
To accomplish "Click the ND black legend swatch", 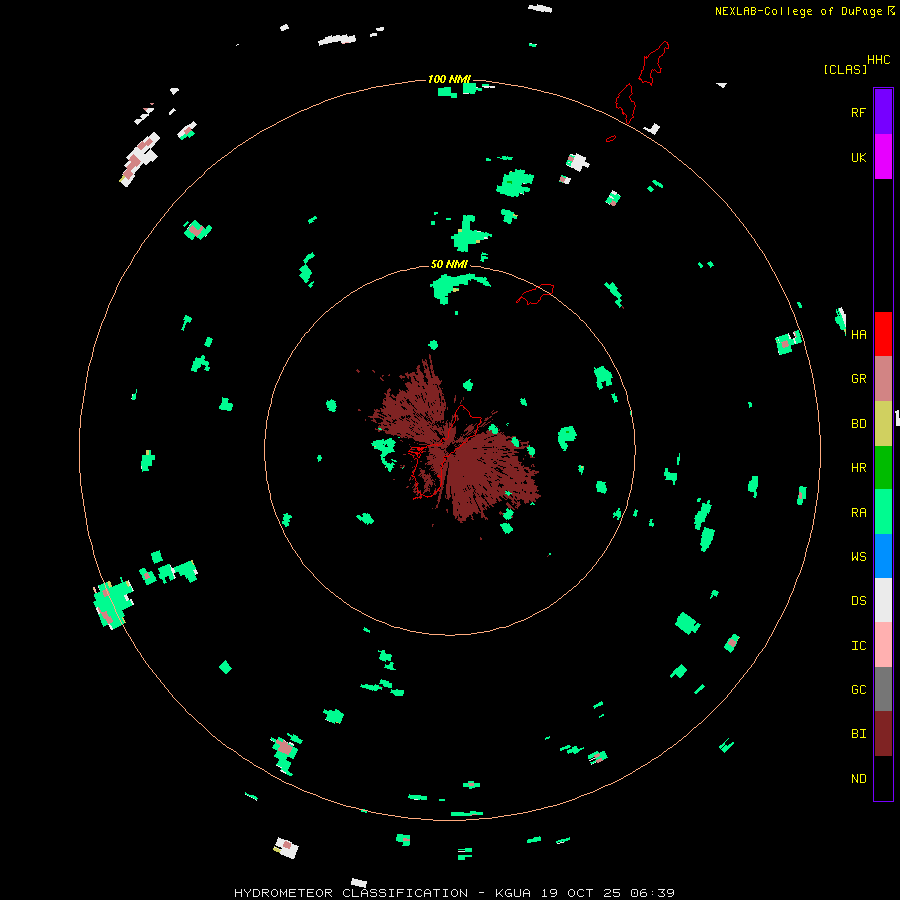I will pyautogui.click(x=883, y=778).
